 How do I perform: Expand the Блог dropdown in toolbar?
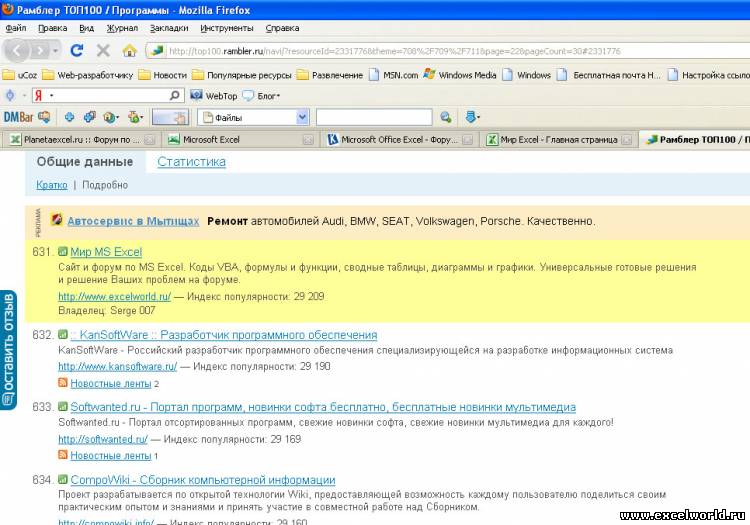tap(261, 96)
